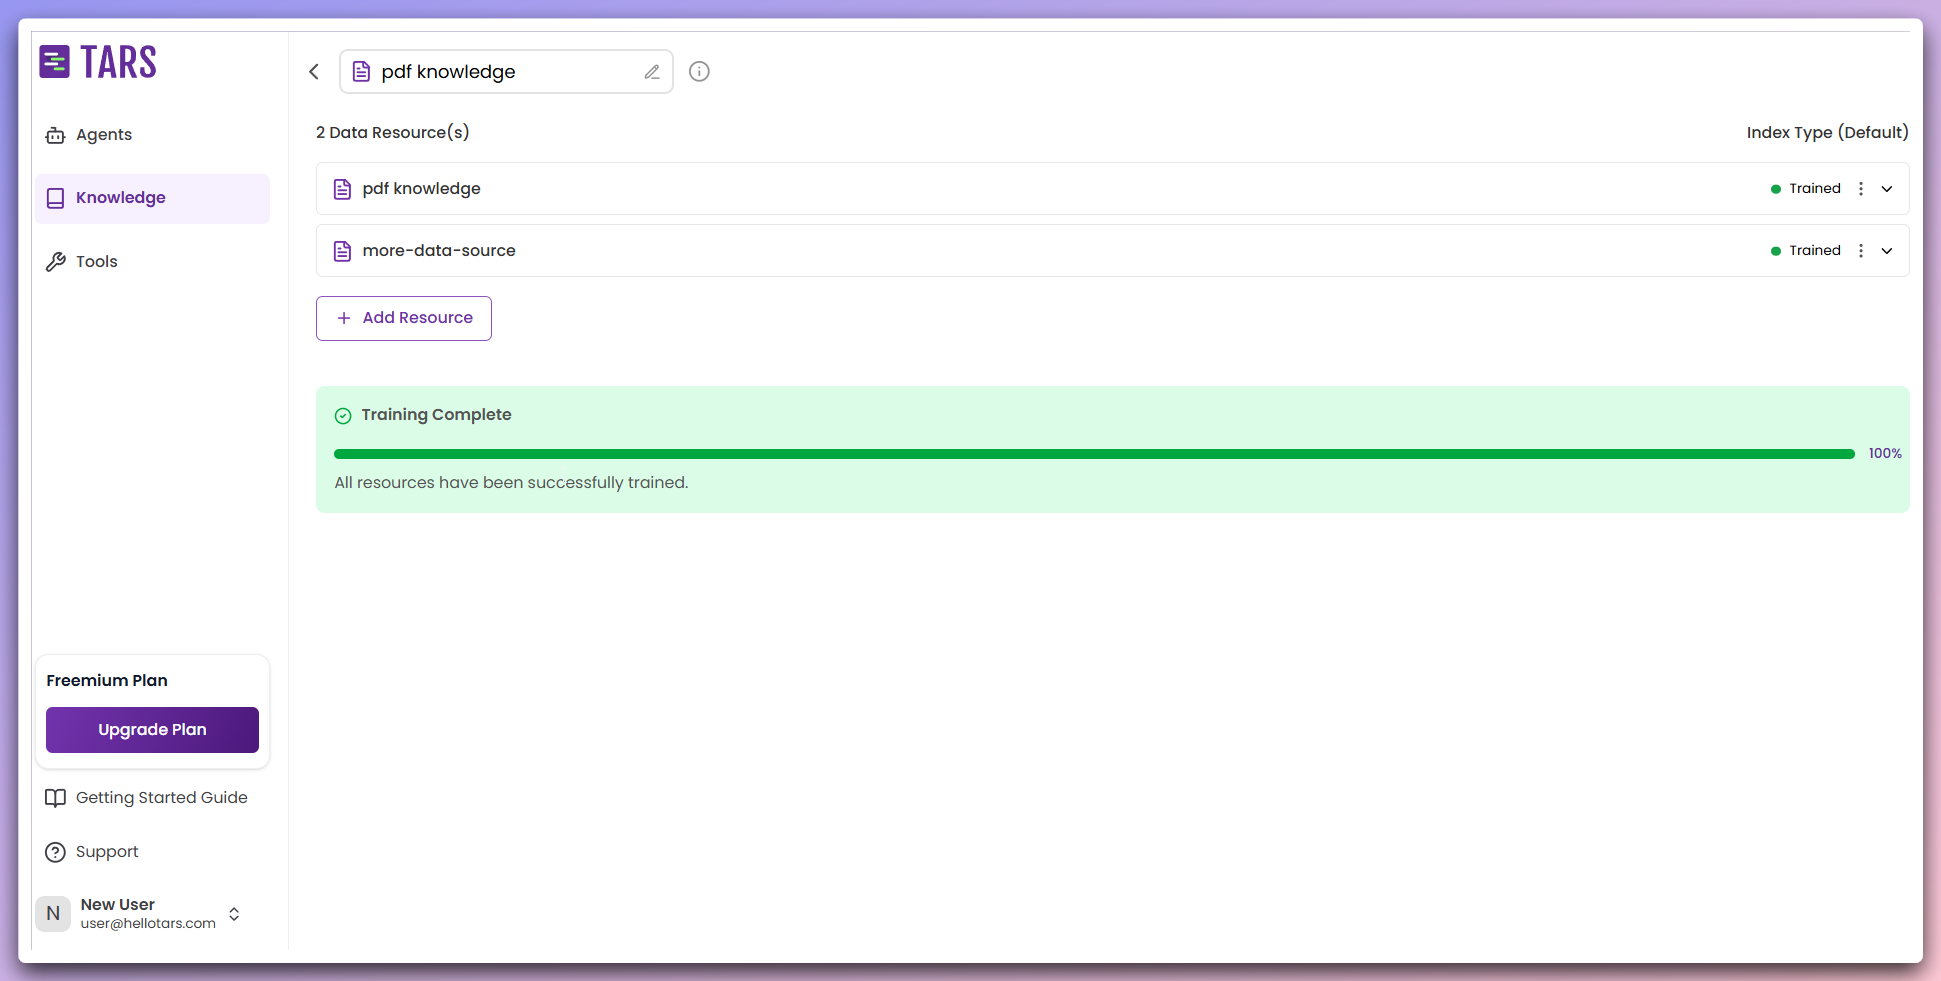The width and height of the screenshot is (1941, 981).
Task: Show info via the circled i icon
Action: pos(699,71)
